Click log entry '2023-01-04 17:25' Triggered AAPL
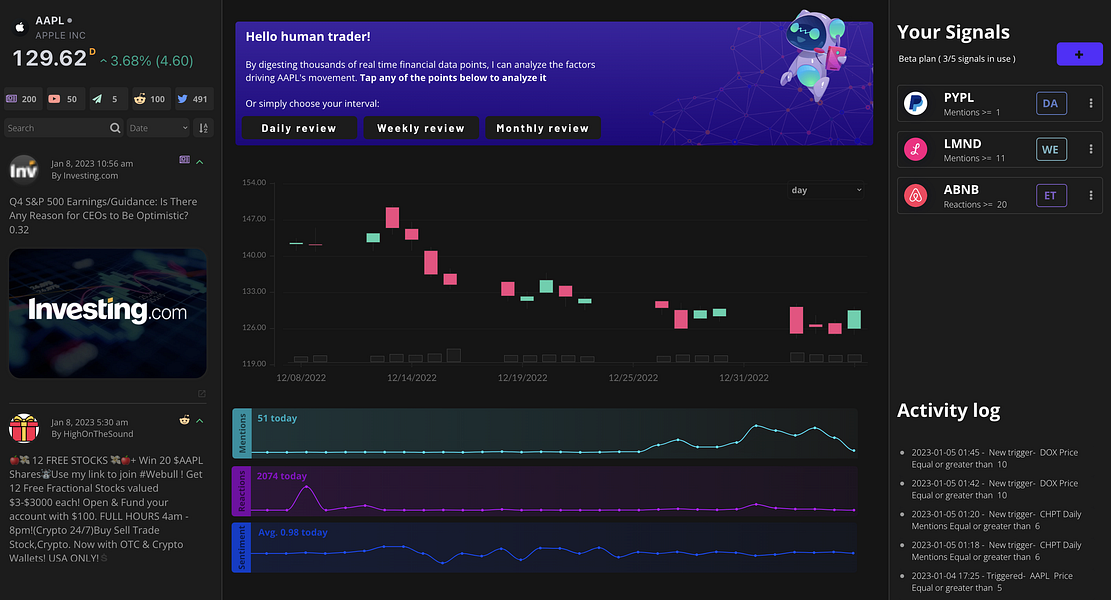The width and height of the screenshot is (1111, 600). 992,582
